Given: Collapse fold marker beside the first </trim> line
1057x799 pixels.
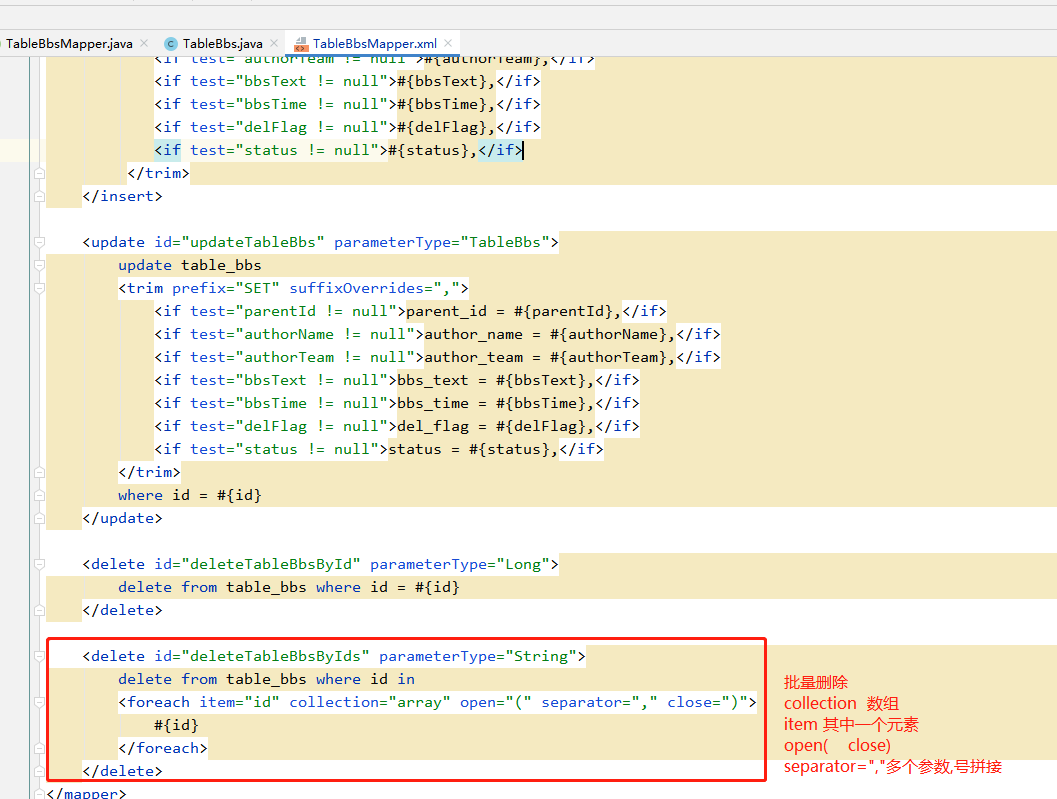Looking at the screenshot, I should (39, 173).
